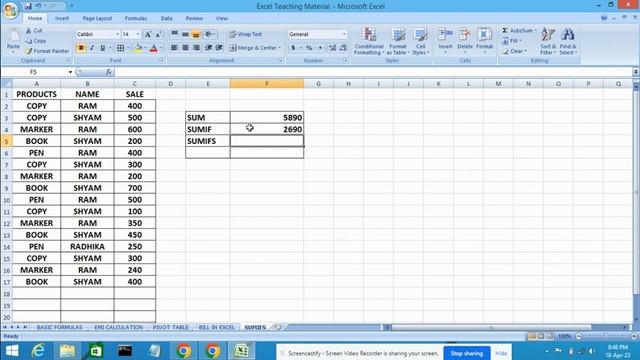Click Increase Decimal icon

(x=332, y=48)
